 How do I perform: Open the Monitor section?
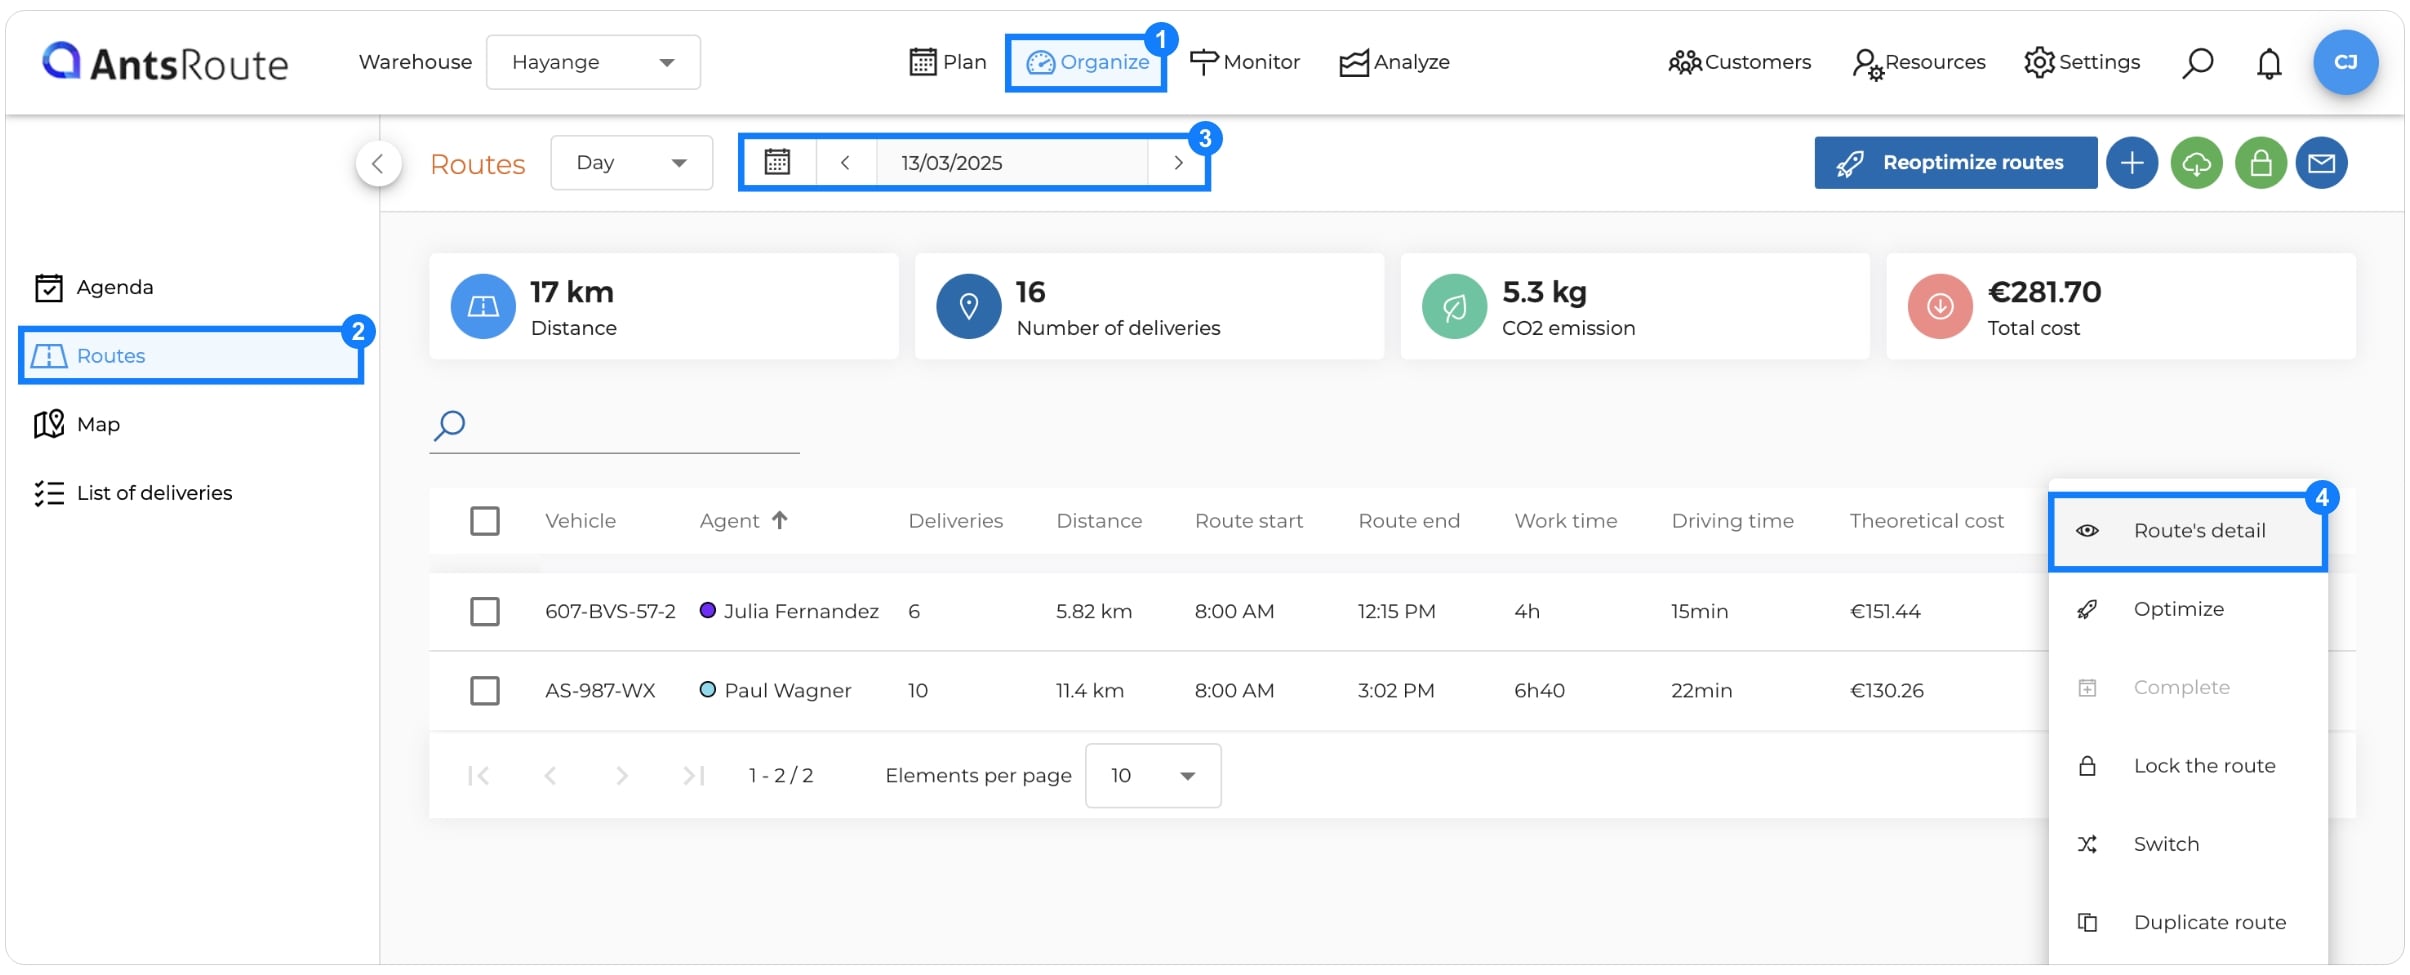[x=1245, y=62]
